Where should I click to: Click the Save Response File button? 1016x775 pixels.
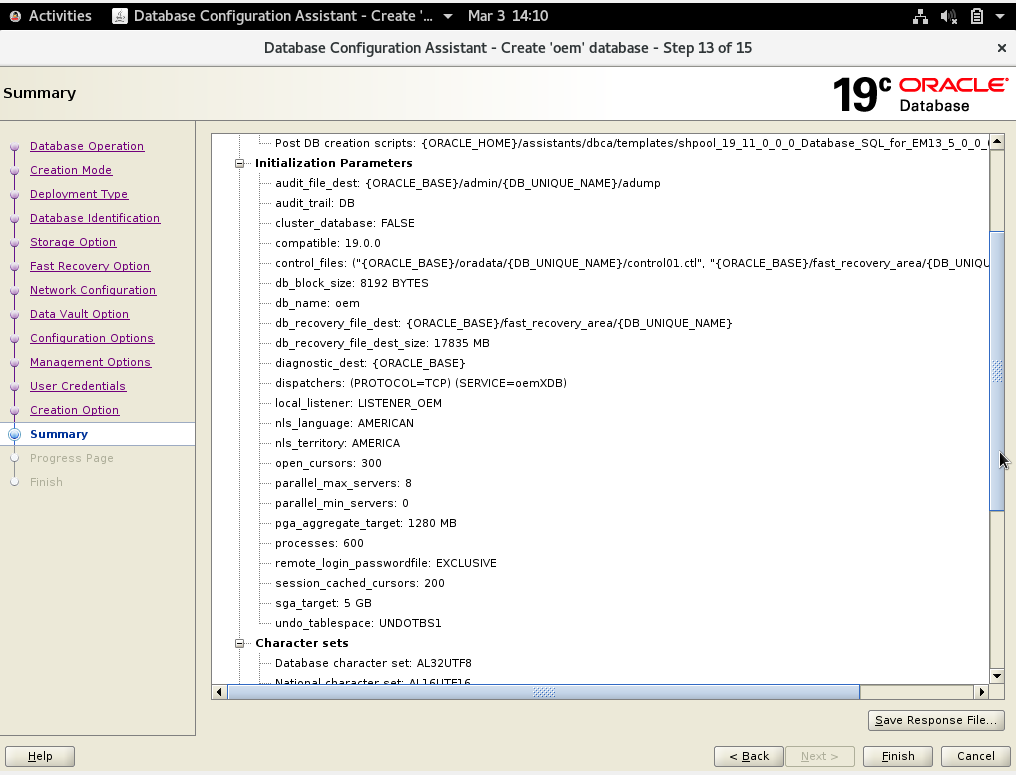[x=936, y=720]
